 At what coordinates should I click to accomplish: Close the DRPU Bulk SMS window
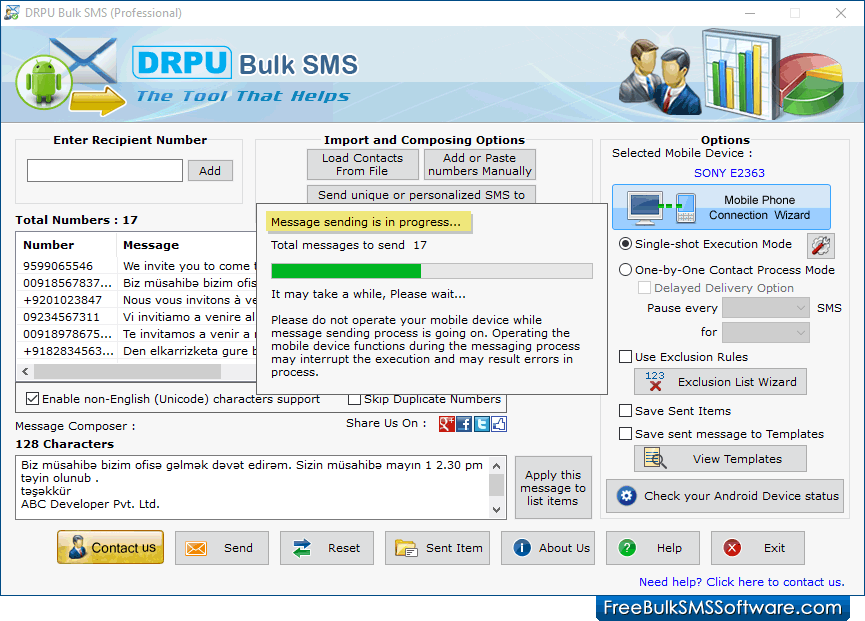coord(841,13)
